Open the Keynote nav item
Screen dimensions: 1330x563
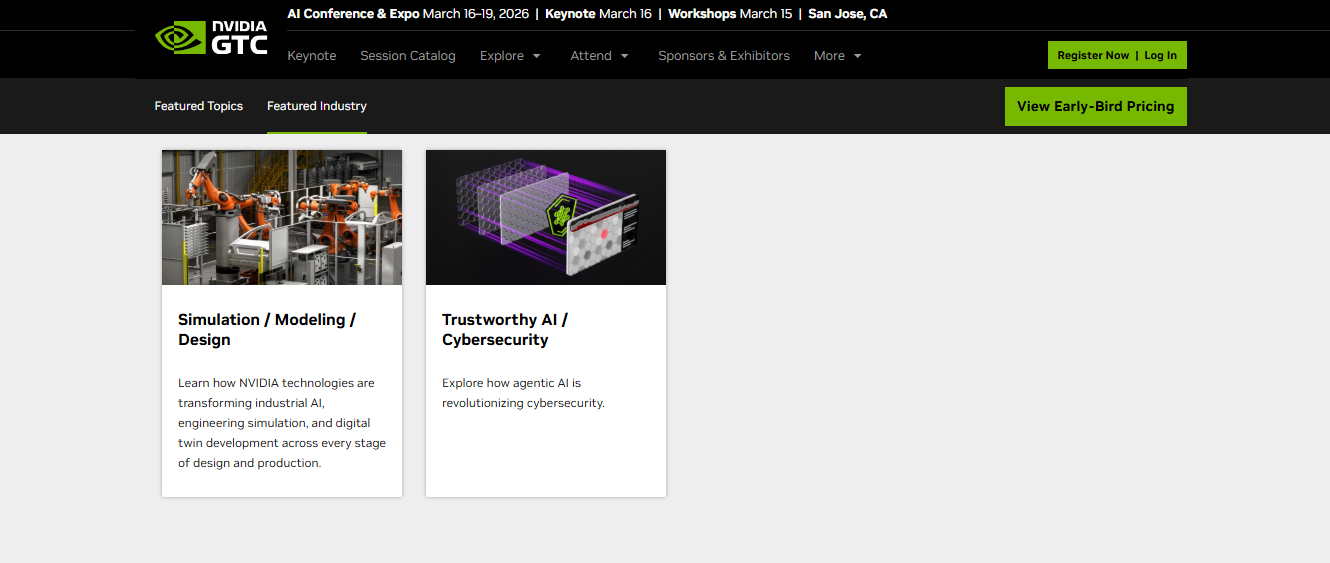[x=312, y=56]
